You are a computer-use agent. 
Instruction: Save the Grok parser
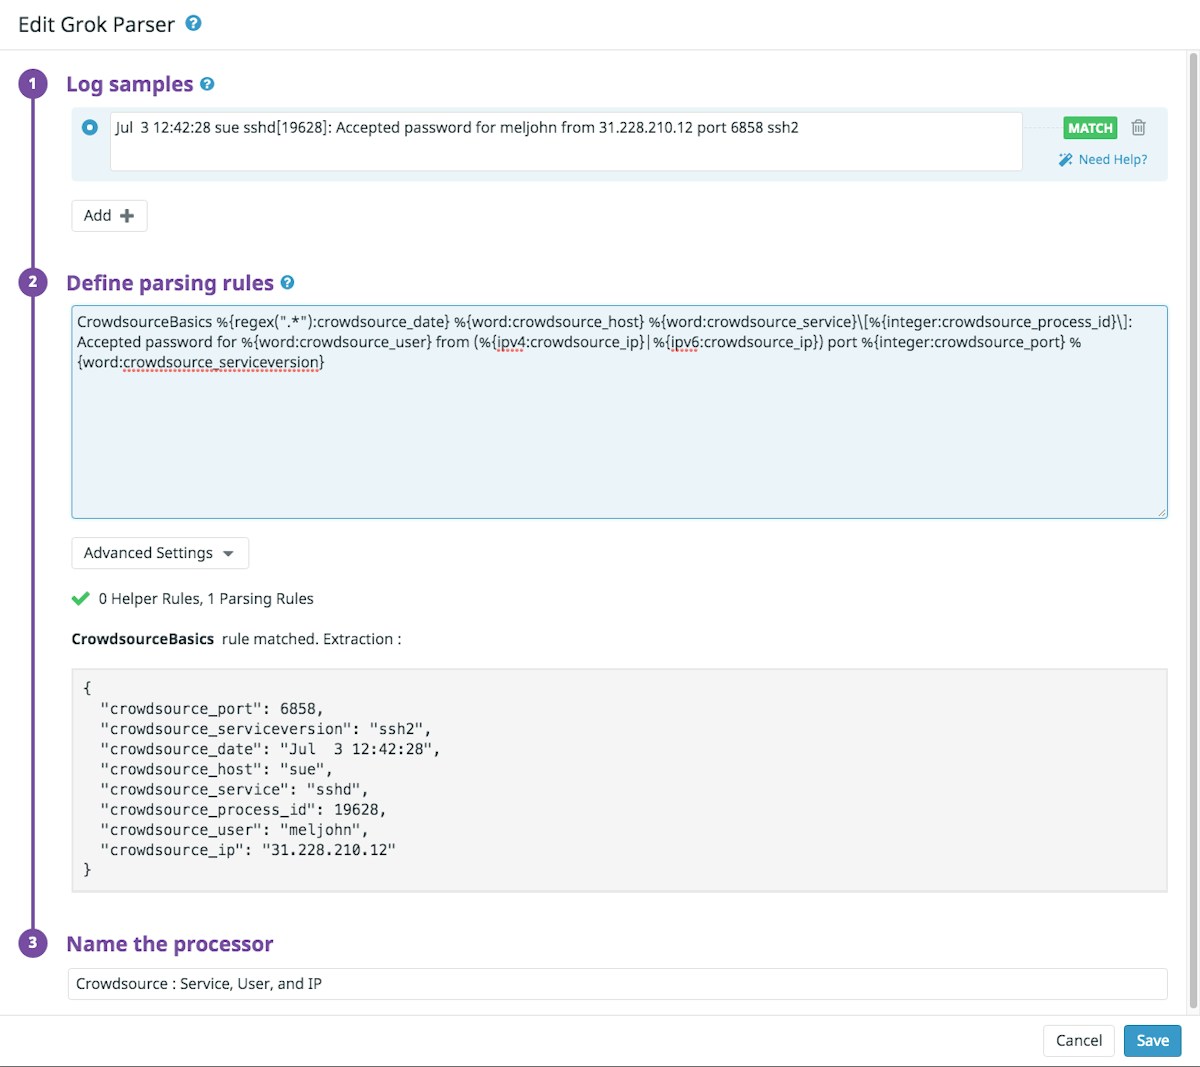(x=1152, y=1040)
